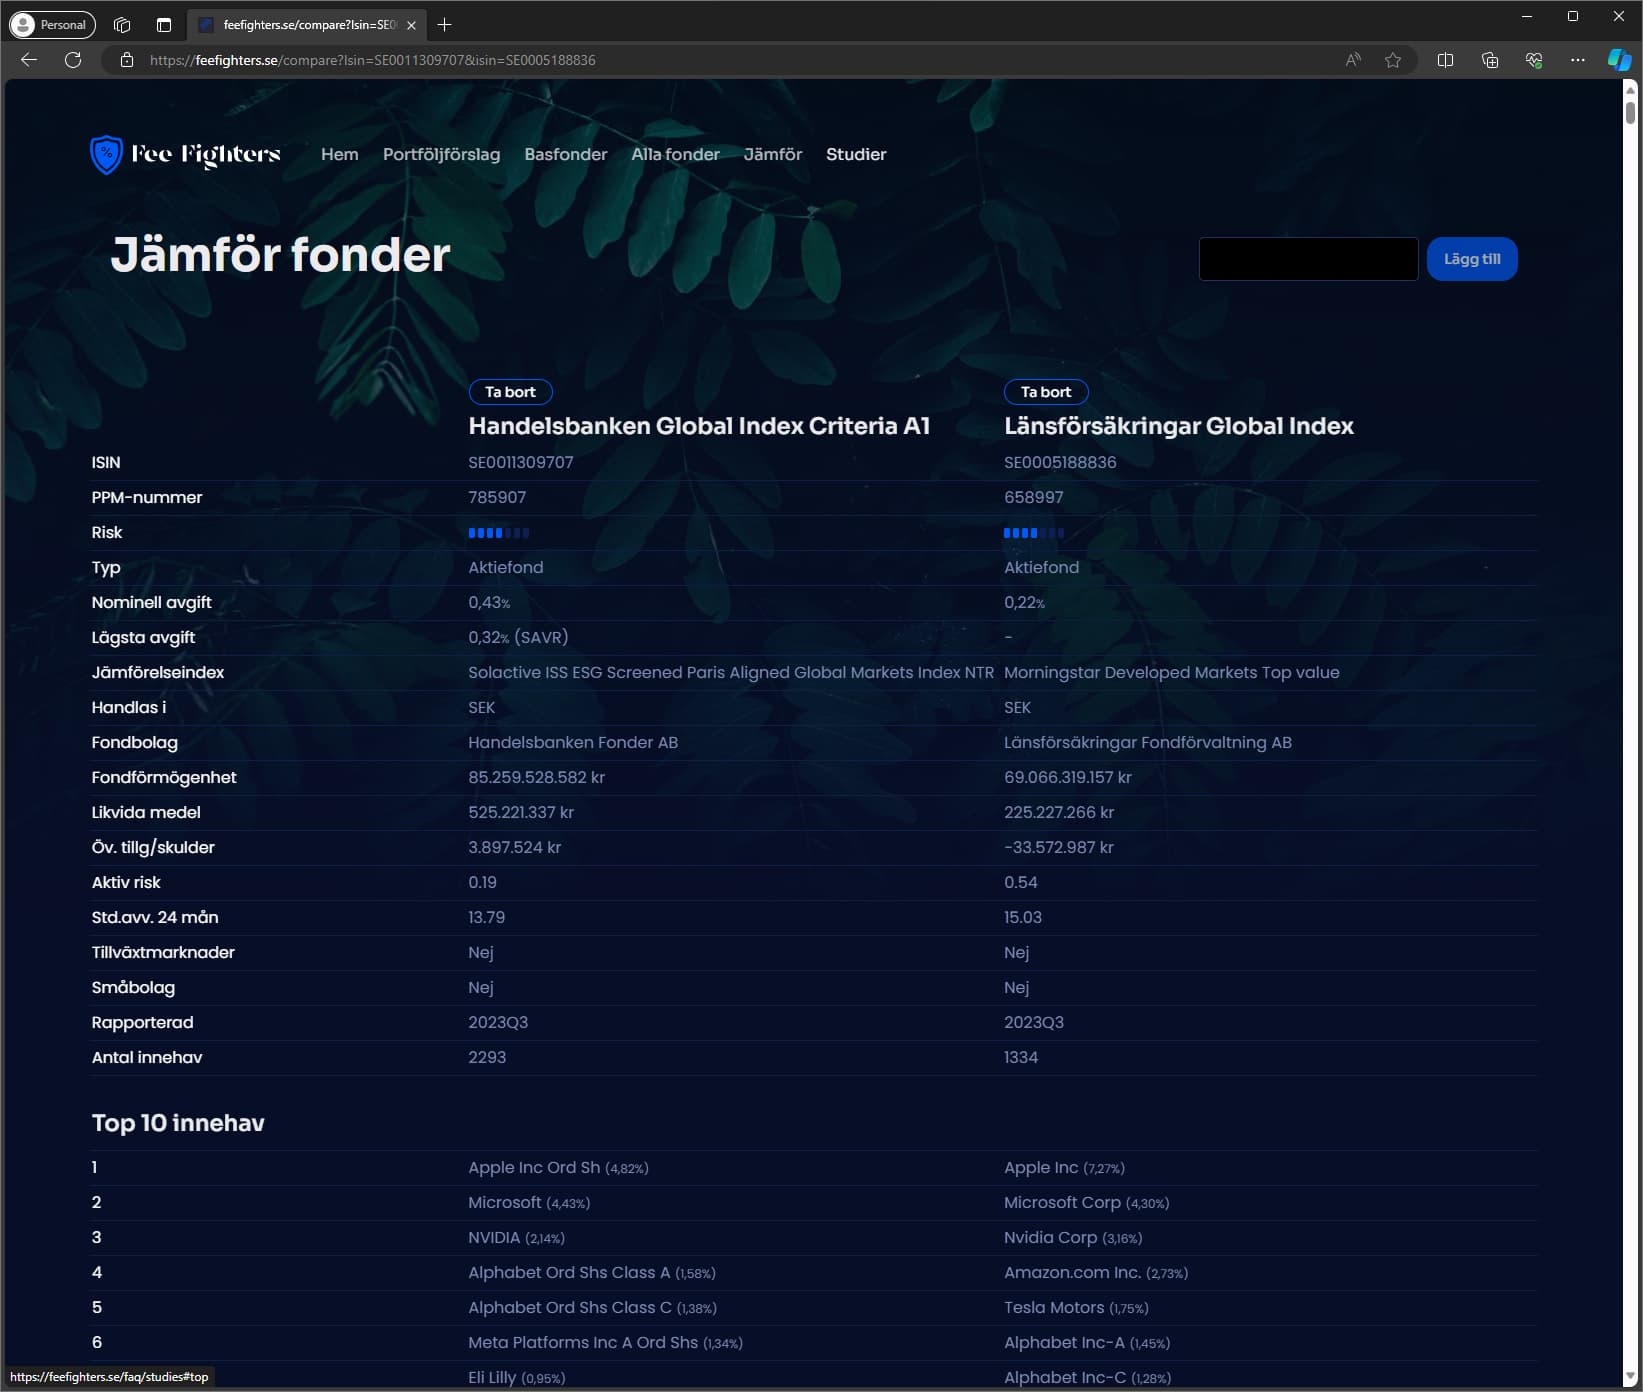Click the read aloud icon

(x=1352, y=60)
